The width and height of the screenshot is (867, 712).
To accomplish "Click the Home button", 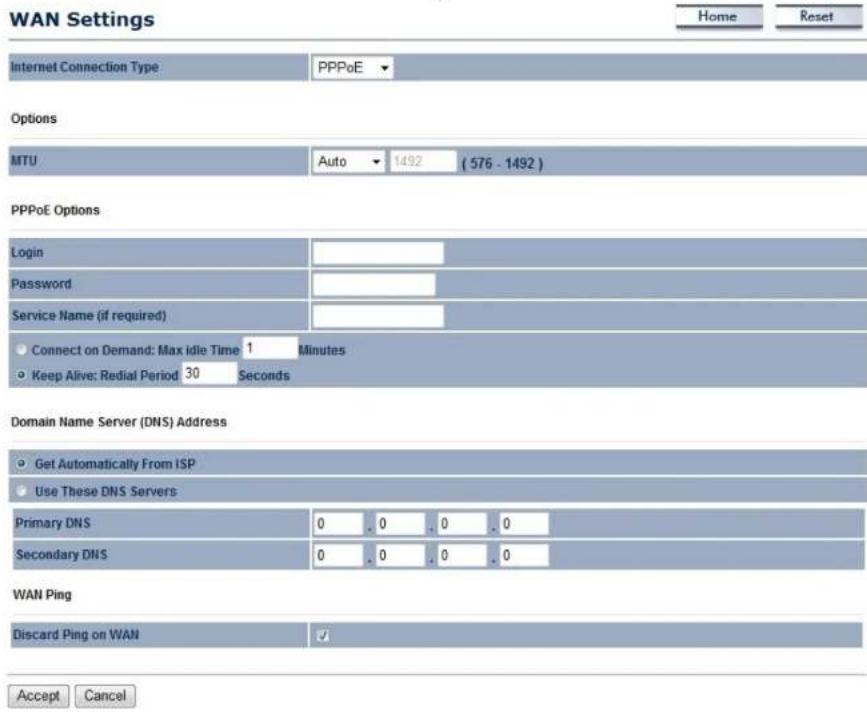I will (718, 17).
